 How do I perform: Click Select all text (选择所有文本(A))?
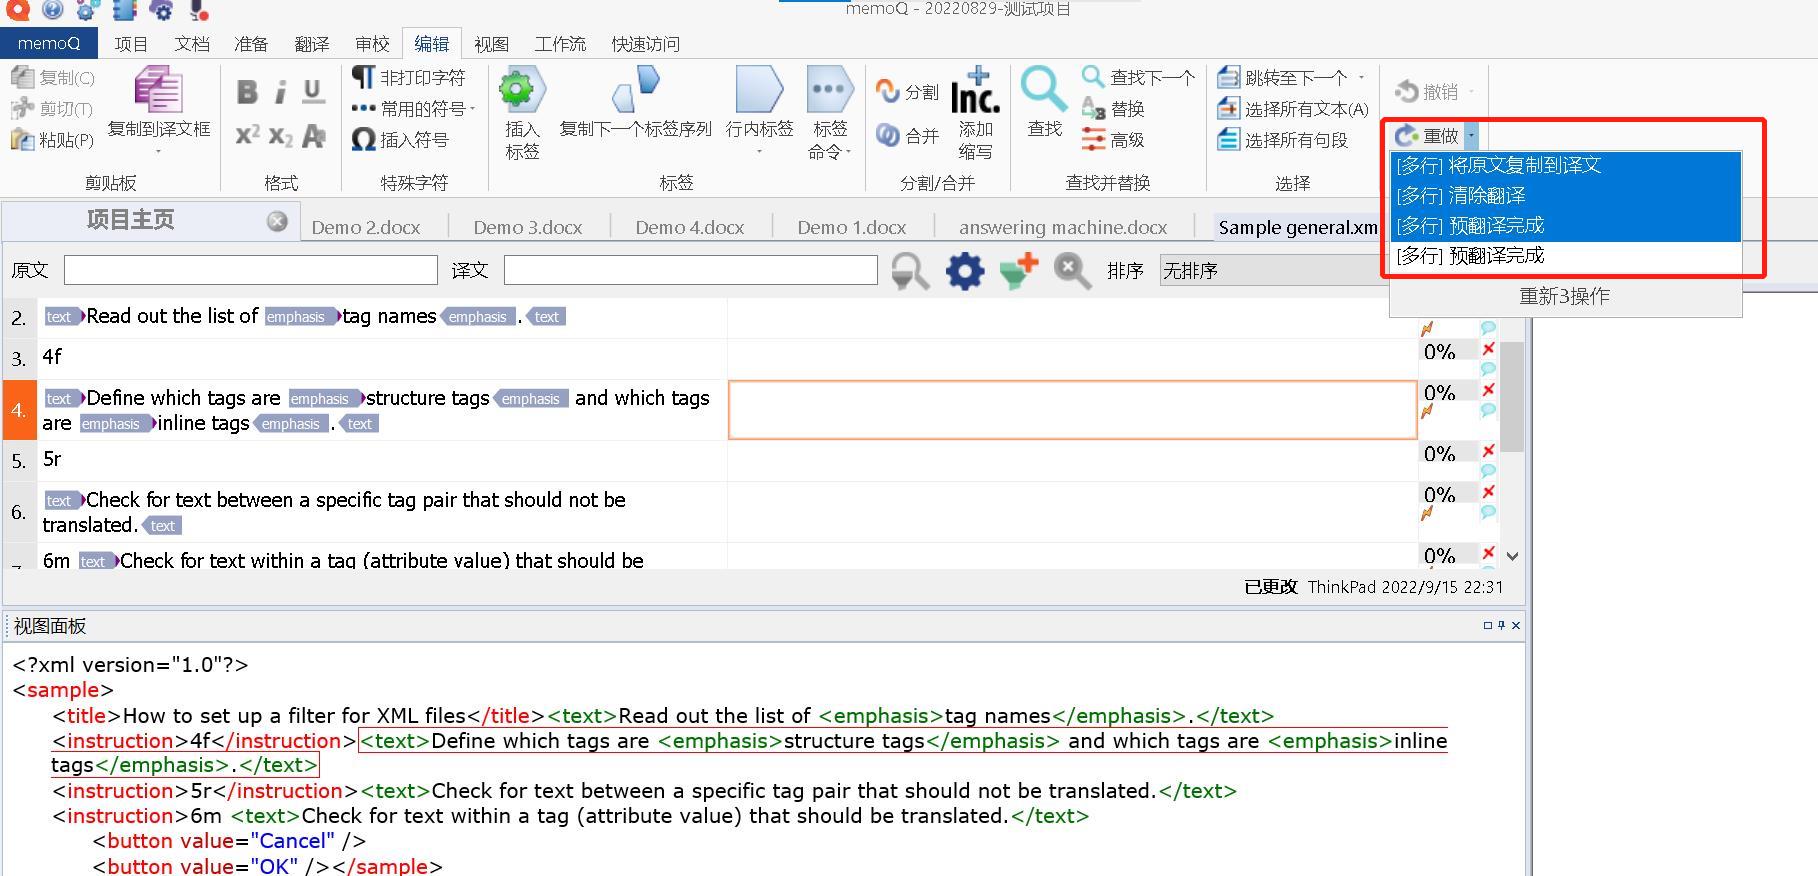[1293, 108]
